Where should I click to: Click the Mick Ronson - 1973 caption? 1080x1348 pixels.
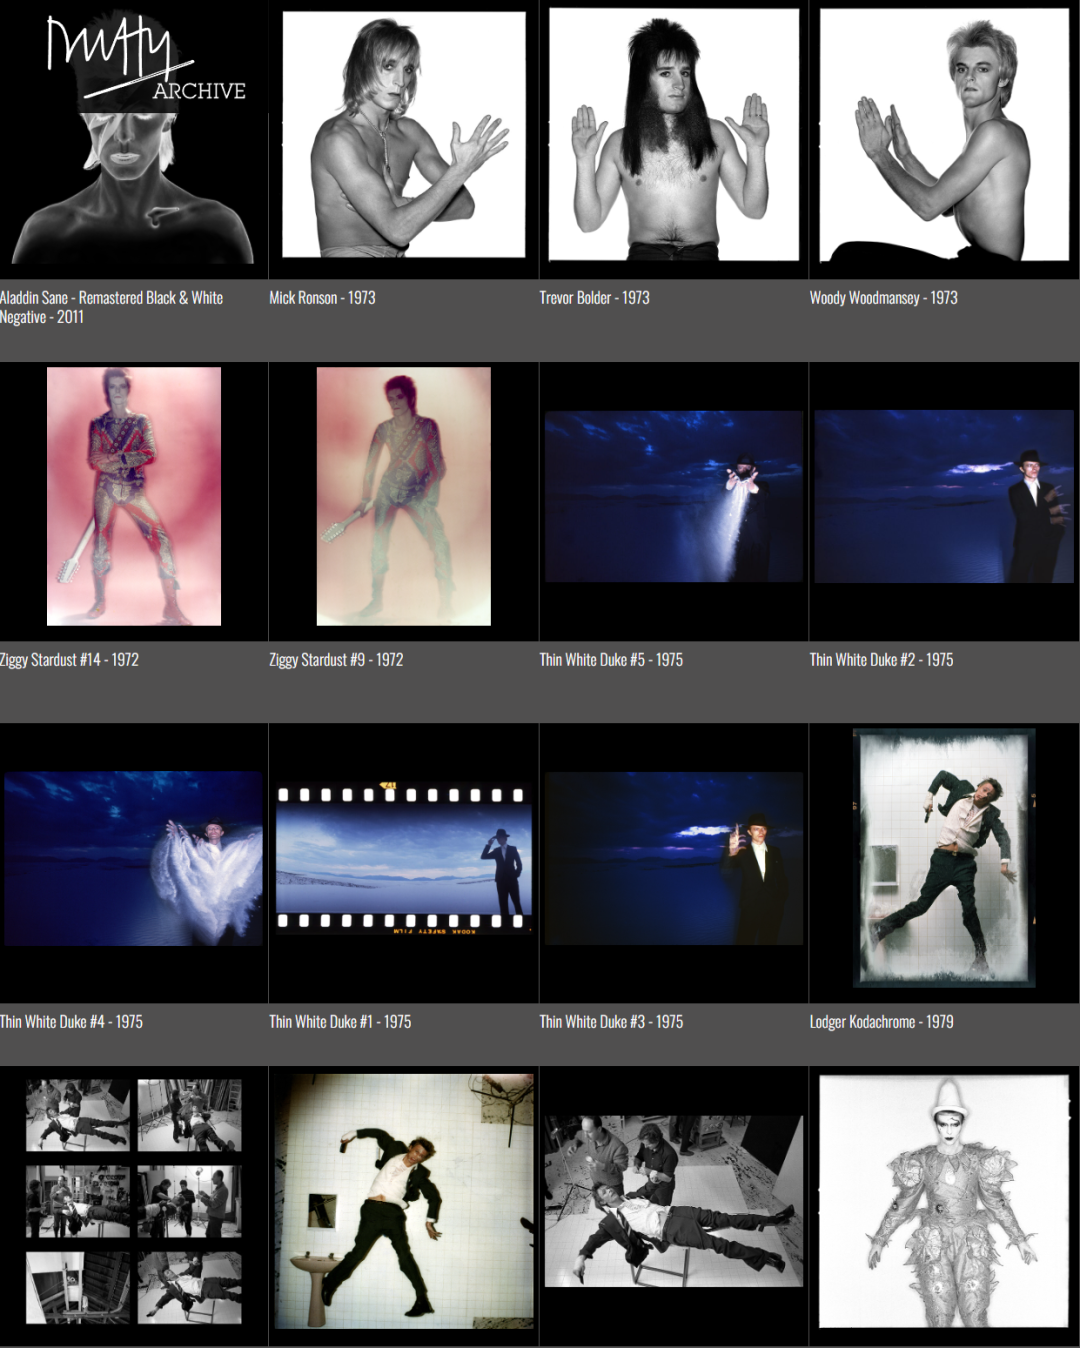coord(322,298)
